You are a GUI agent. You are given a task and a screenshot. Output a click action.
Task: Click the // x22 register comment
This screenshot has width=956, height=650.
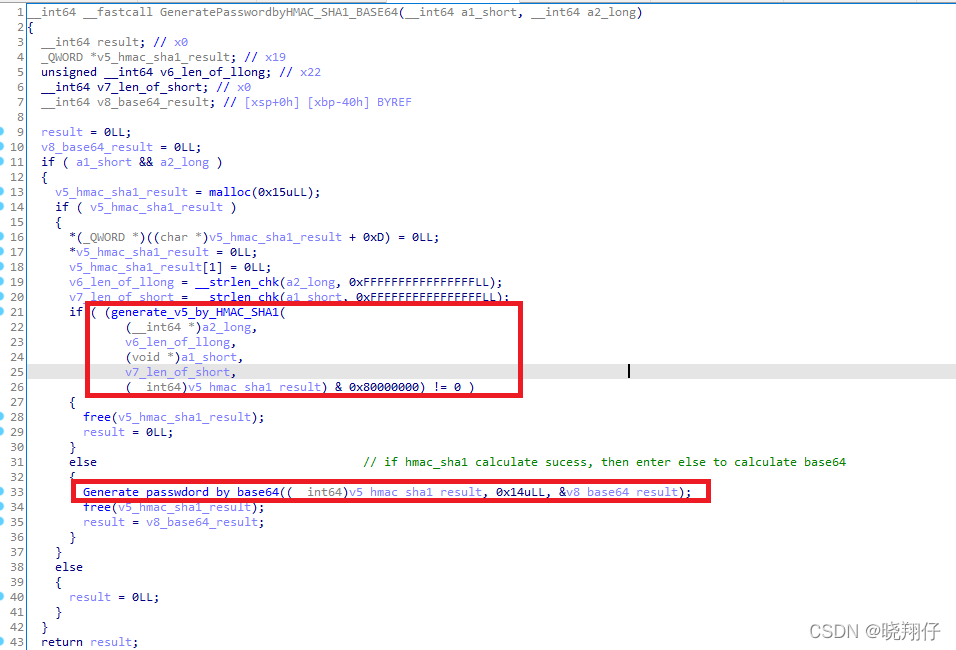[300, 72]
